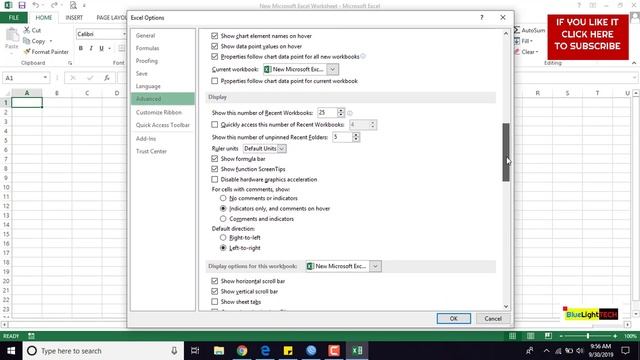Toggle Underline formatting in Font group
640x360 pixels.
coord(101,48)
